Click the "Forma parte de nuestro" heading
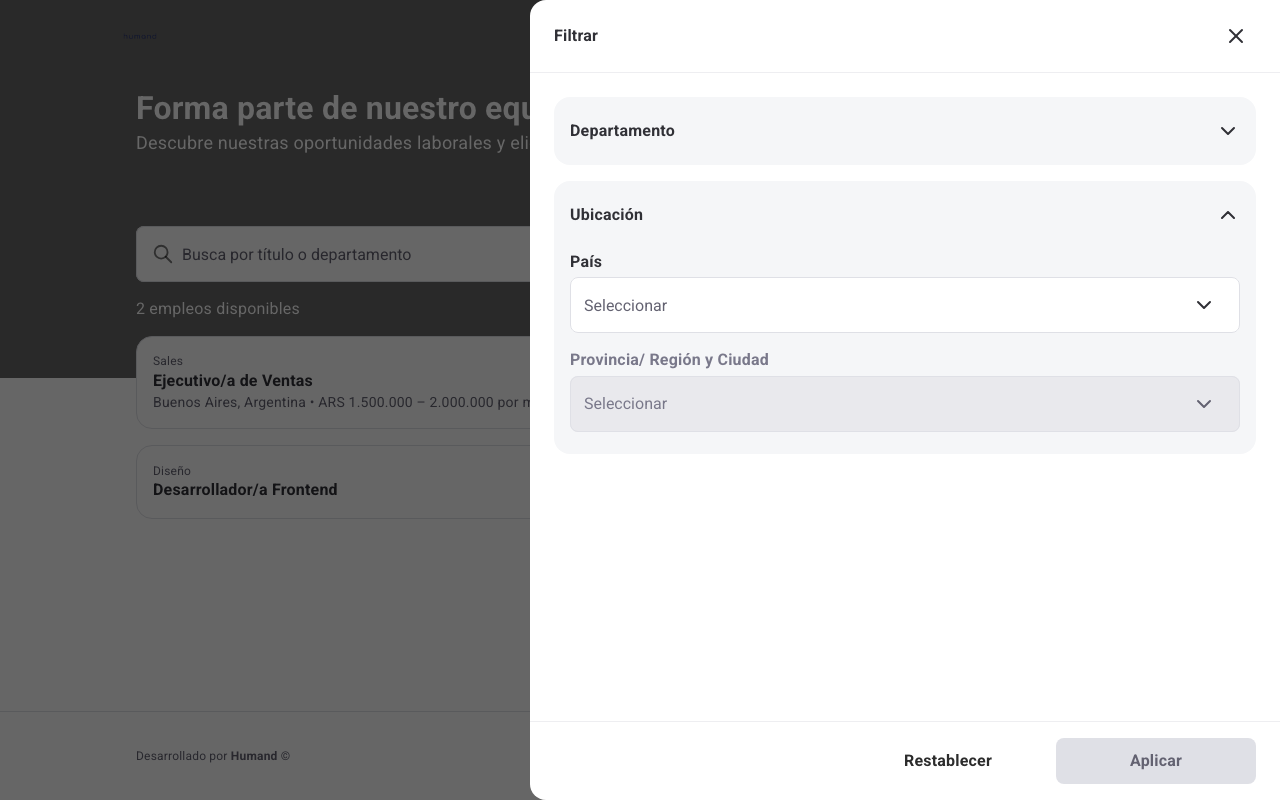1280x800 pixels. [x=333, y=108]
